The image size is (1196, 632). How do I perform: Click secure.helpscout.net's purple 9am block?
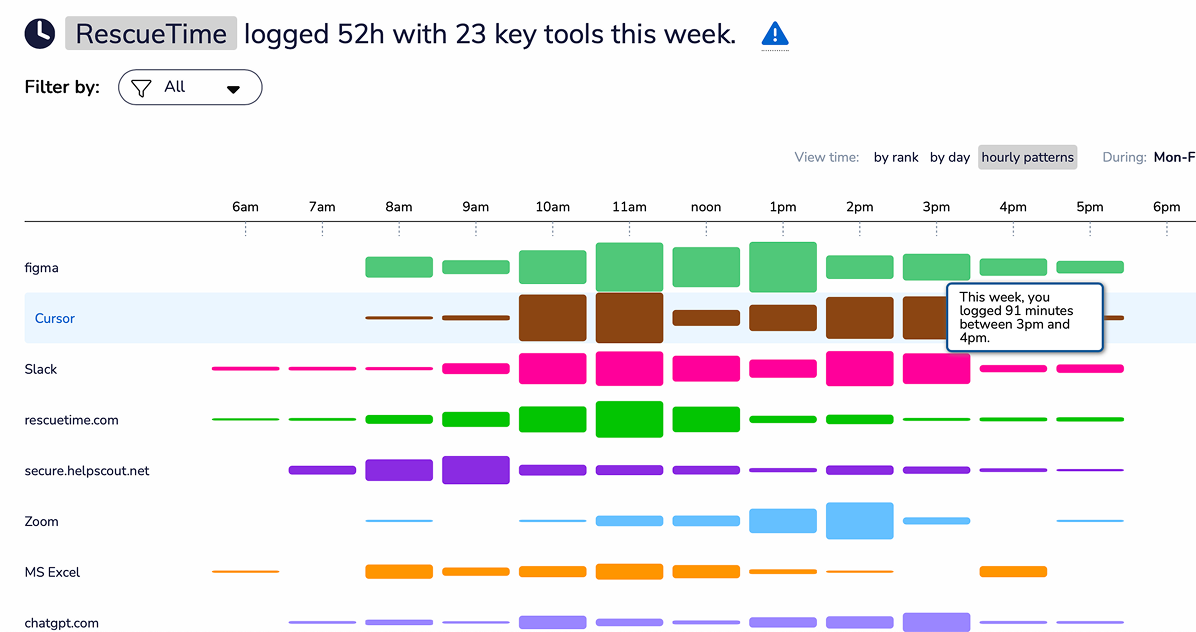coord(476,470)
